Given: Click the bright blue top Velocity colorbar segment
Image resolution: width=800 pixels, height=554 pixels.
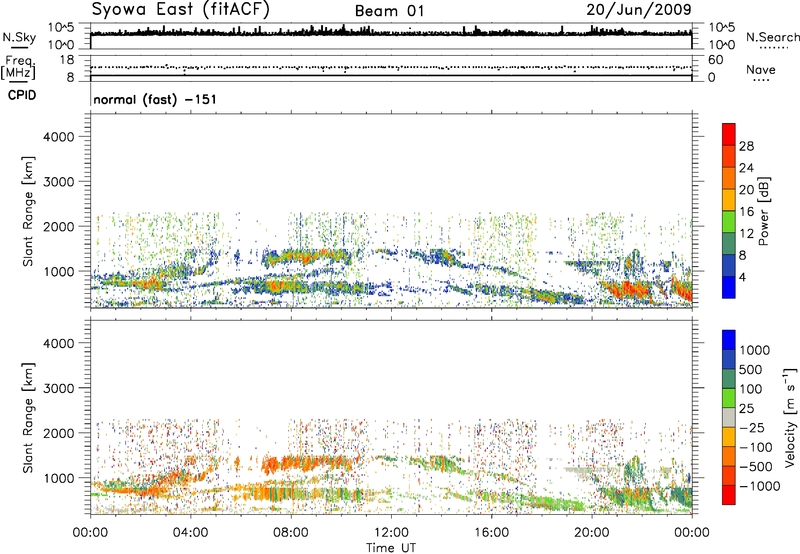Looking at the screenshot, I should 729,340.
